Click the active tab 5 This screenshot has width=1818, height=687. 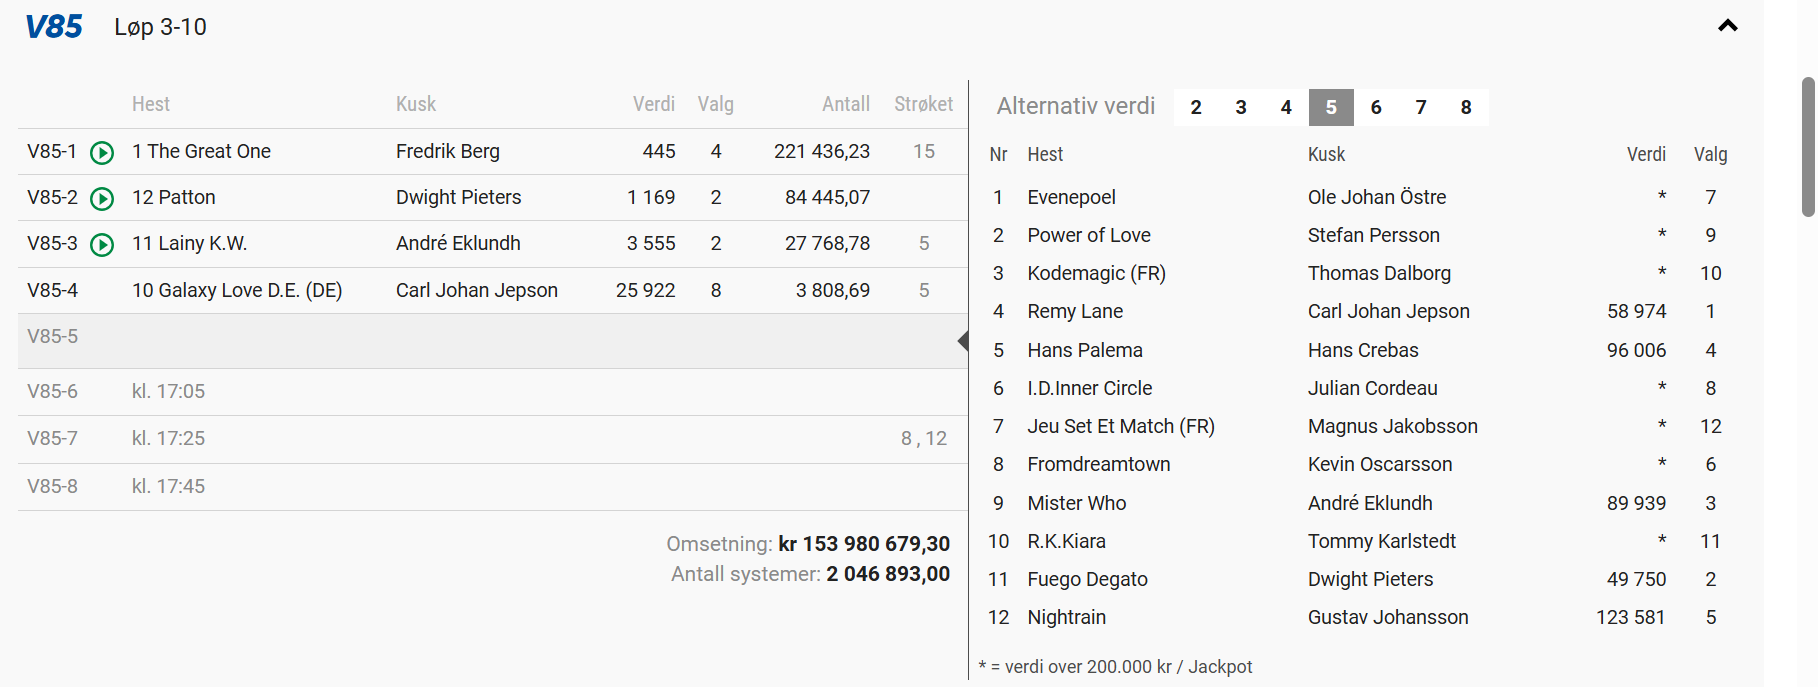pos(1331,107)
